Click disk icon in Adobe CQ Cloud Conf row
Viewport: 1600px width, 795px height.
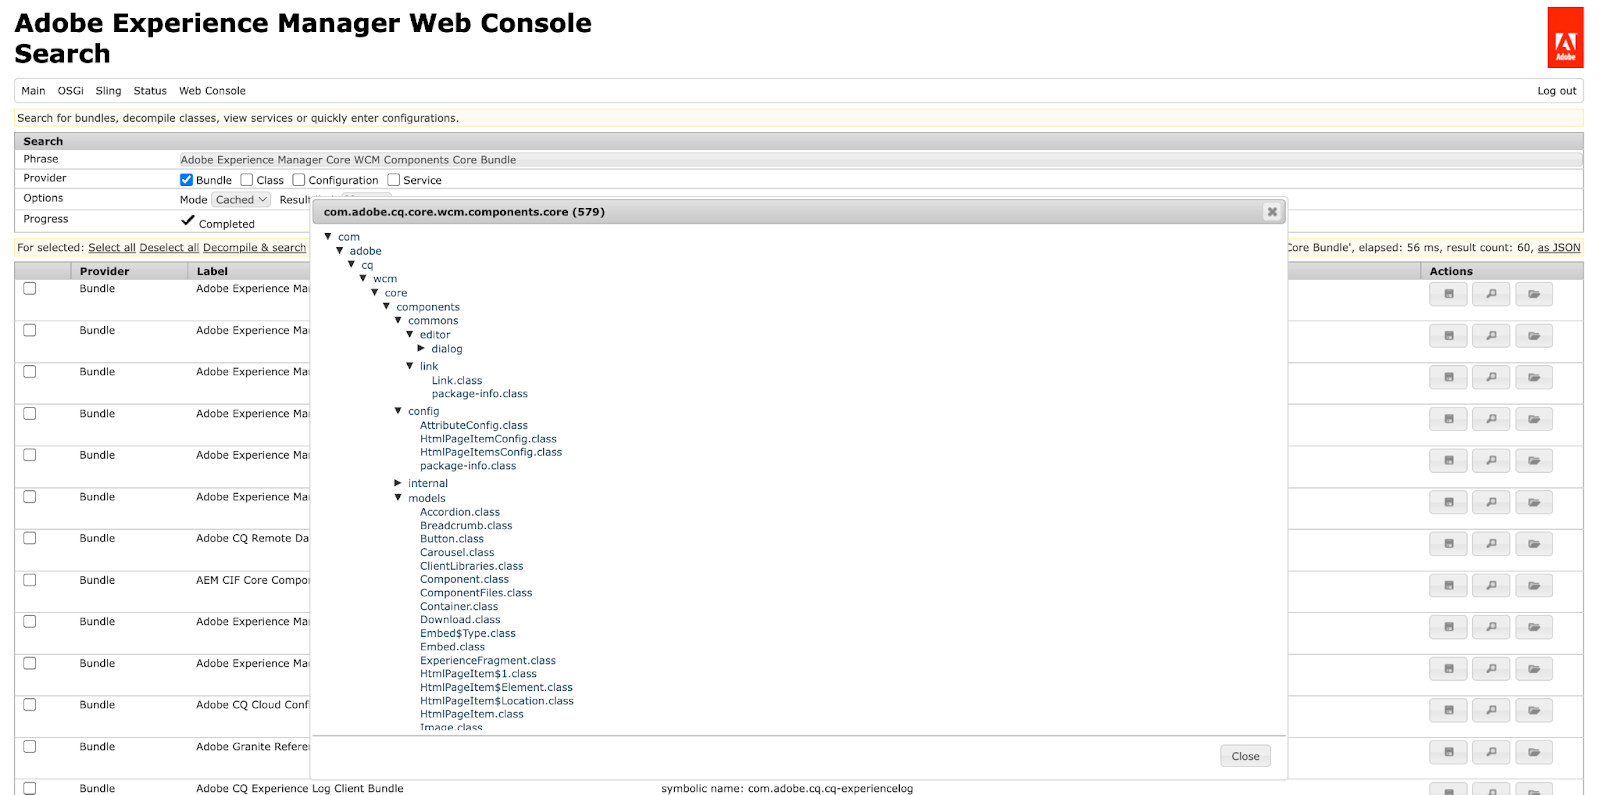coord(1448,711)
